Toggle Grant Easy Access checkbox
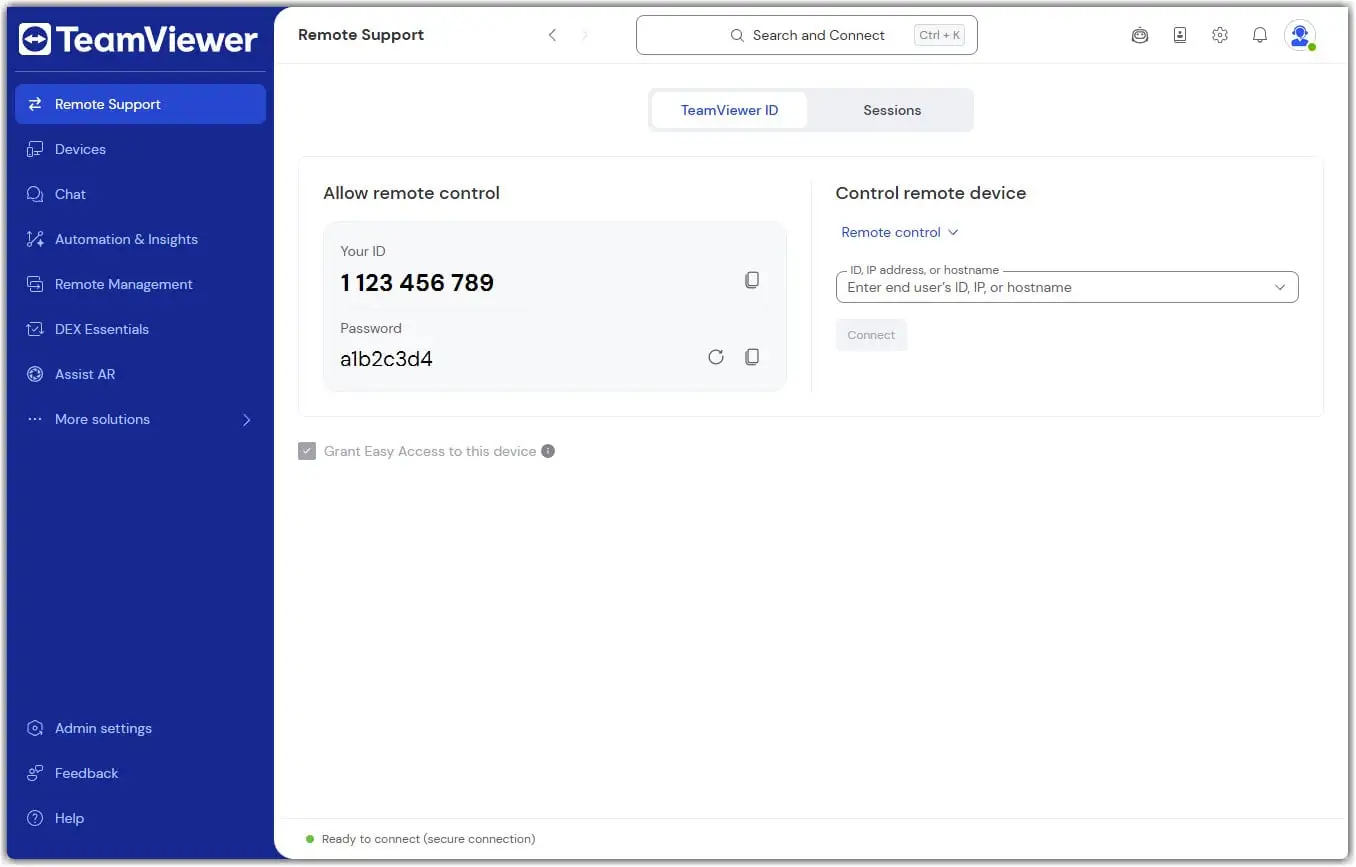Viewport: 1356px width, 867px height. pyautogui.click(x=307, y=451)
